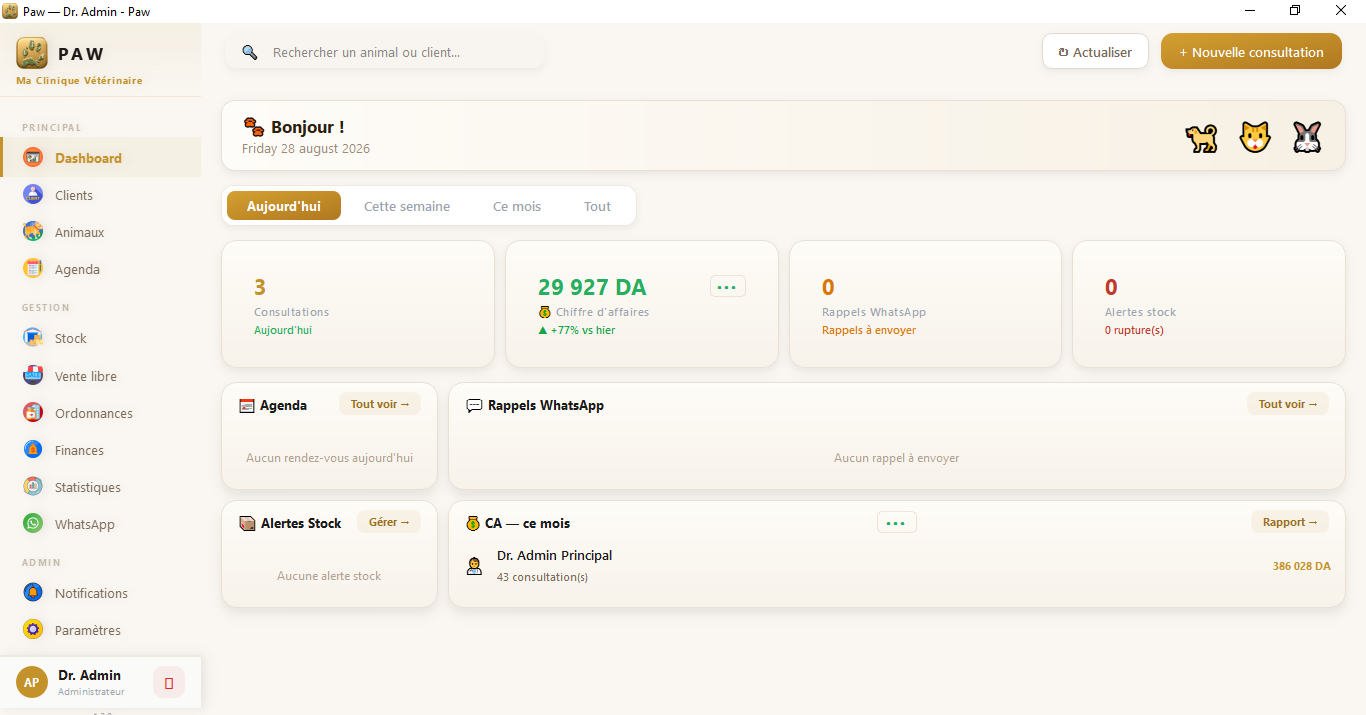This screenshot has height=715, width=1366.
Task: Open the WhatsApp sidebar icon
Action: [x=33, y=523]
